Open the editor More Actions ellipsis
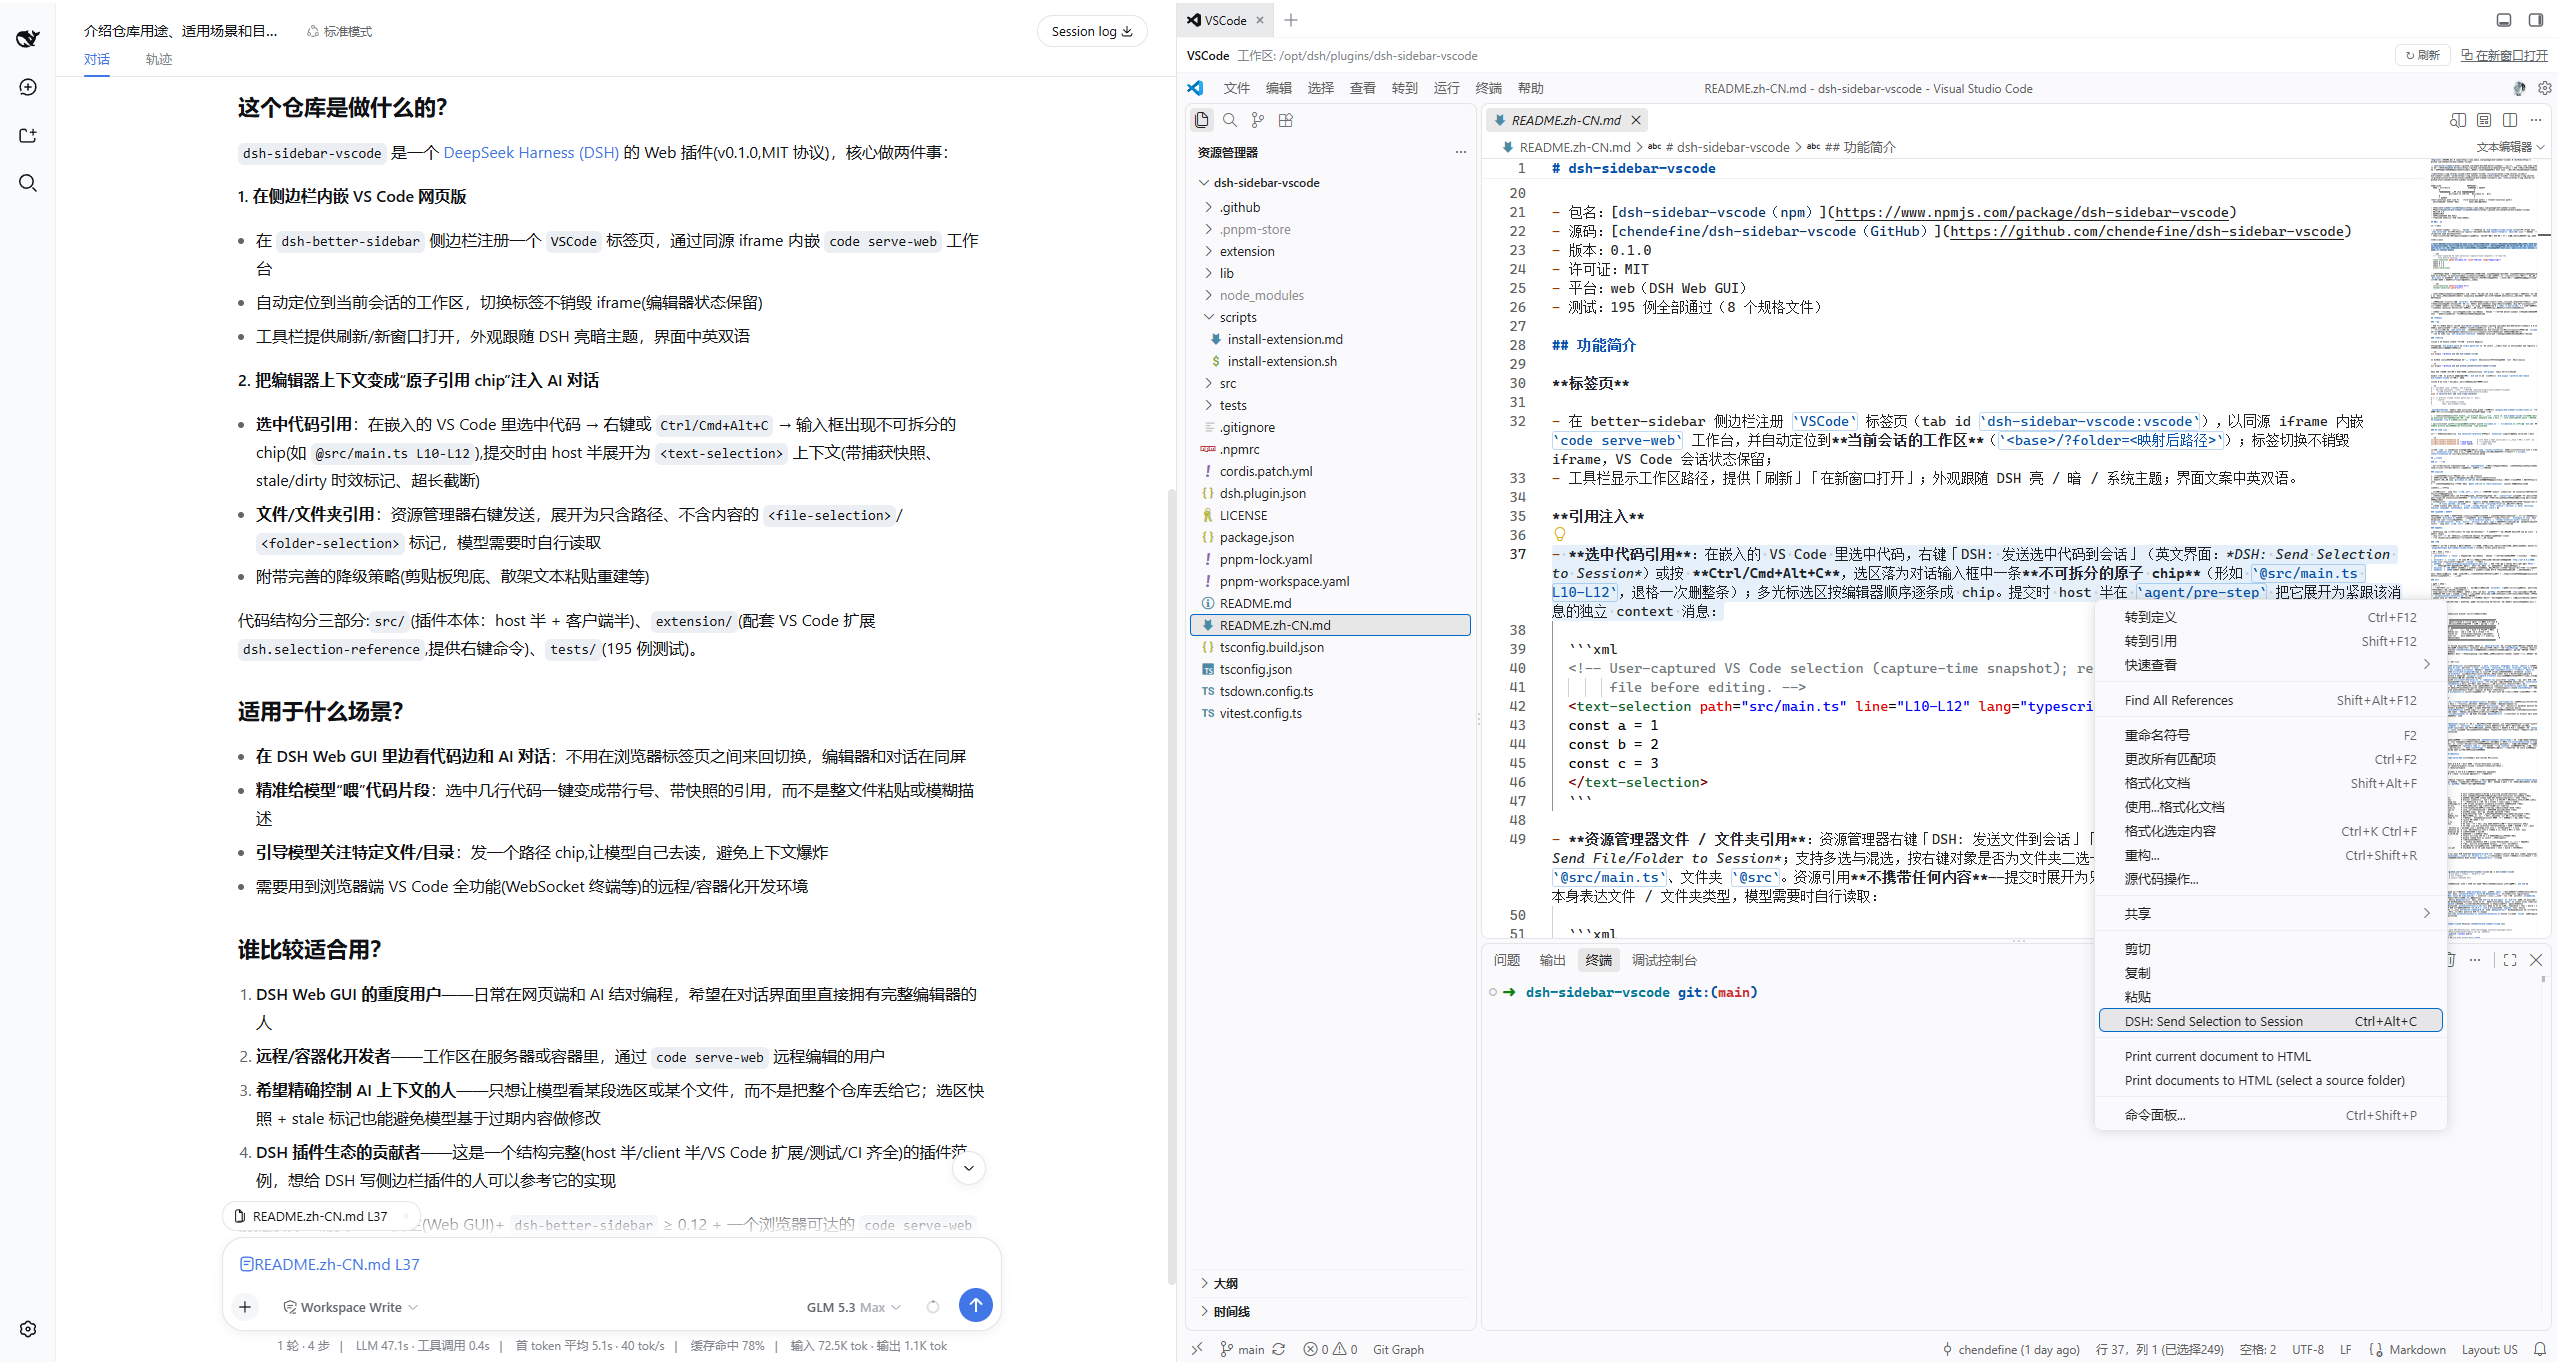 coord(2536,120)
